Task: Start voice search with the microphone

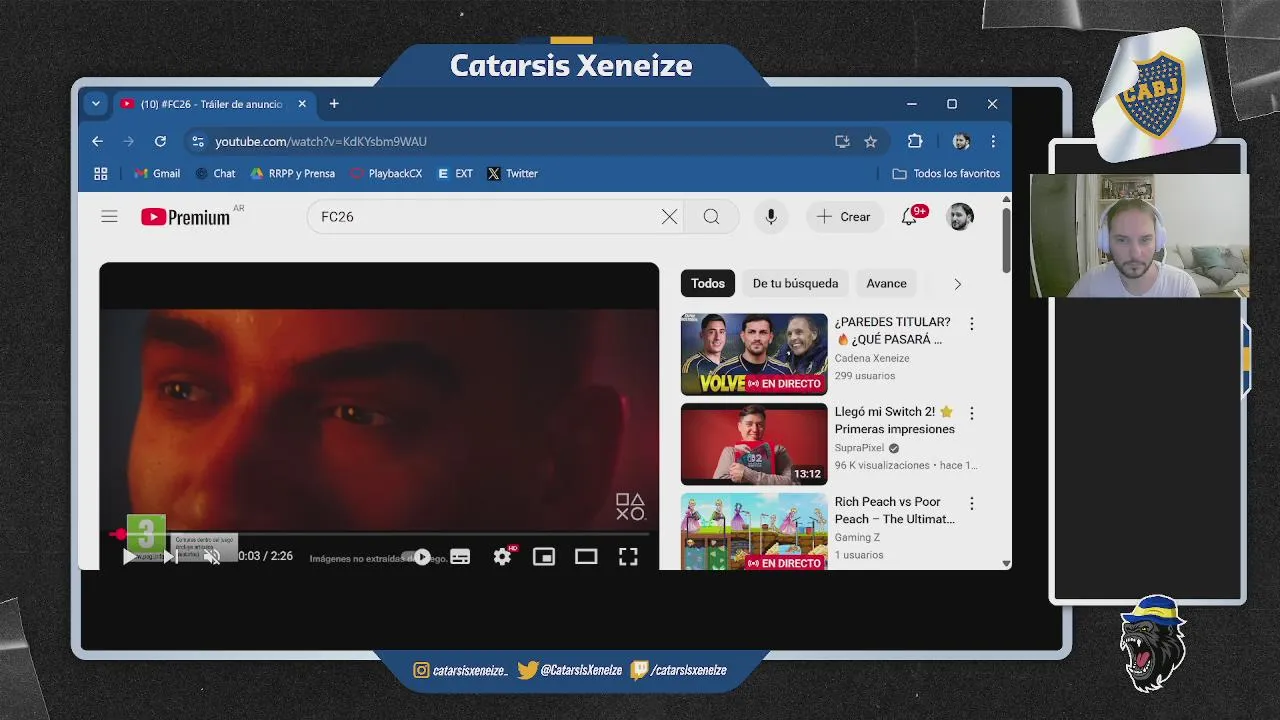Action: tap(771, 217)
